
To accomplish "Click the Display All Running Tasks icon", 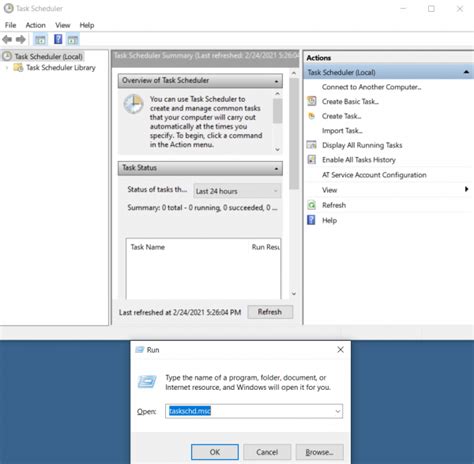I will pos(312,145).
